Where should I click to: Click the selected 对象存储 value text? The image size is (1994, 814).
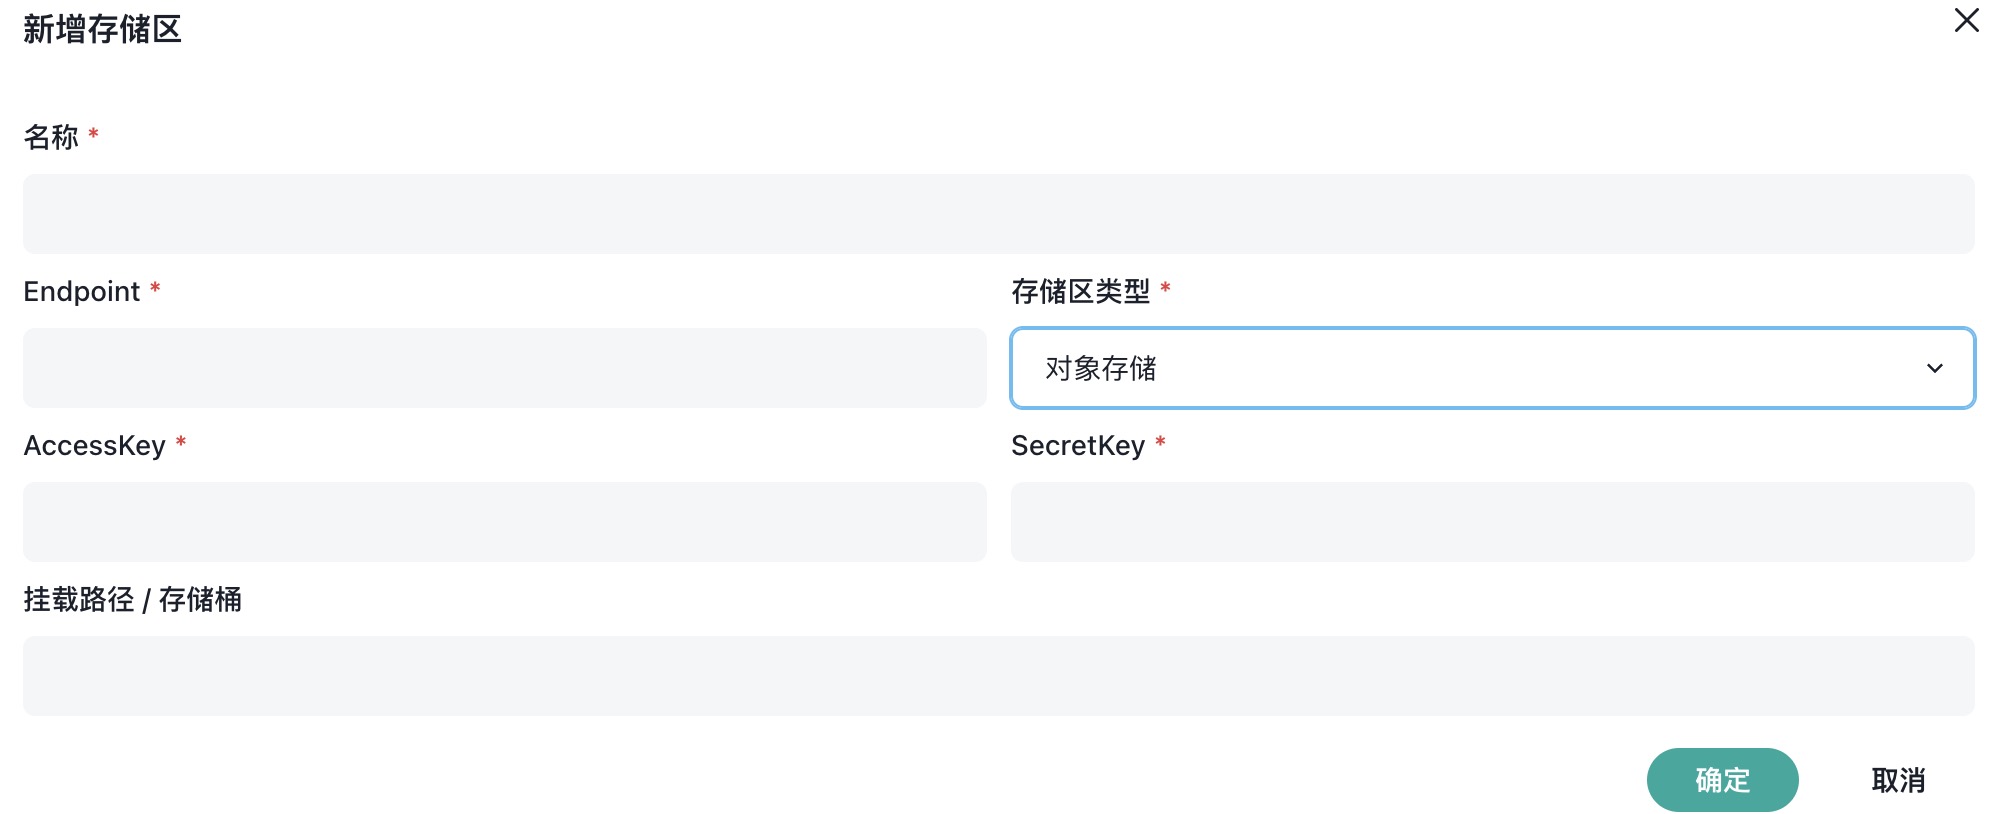tap(1100, 368)
